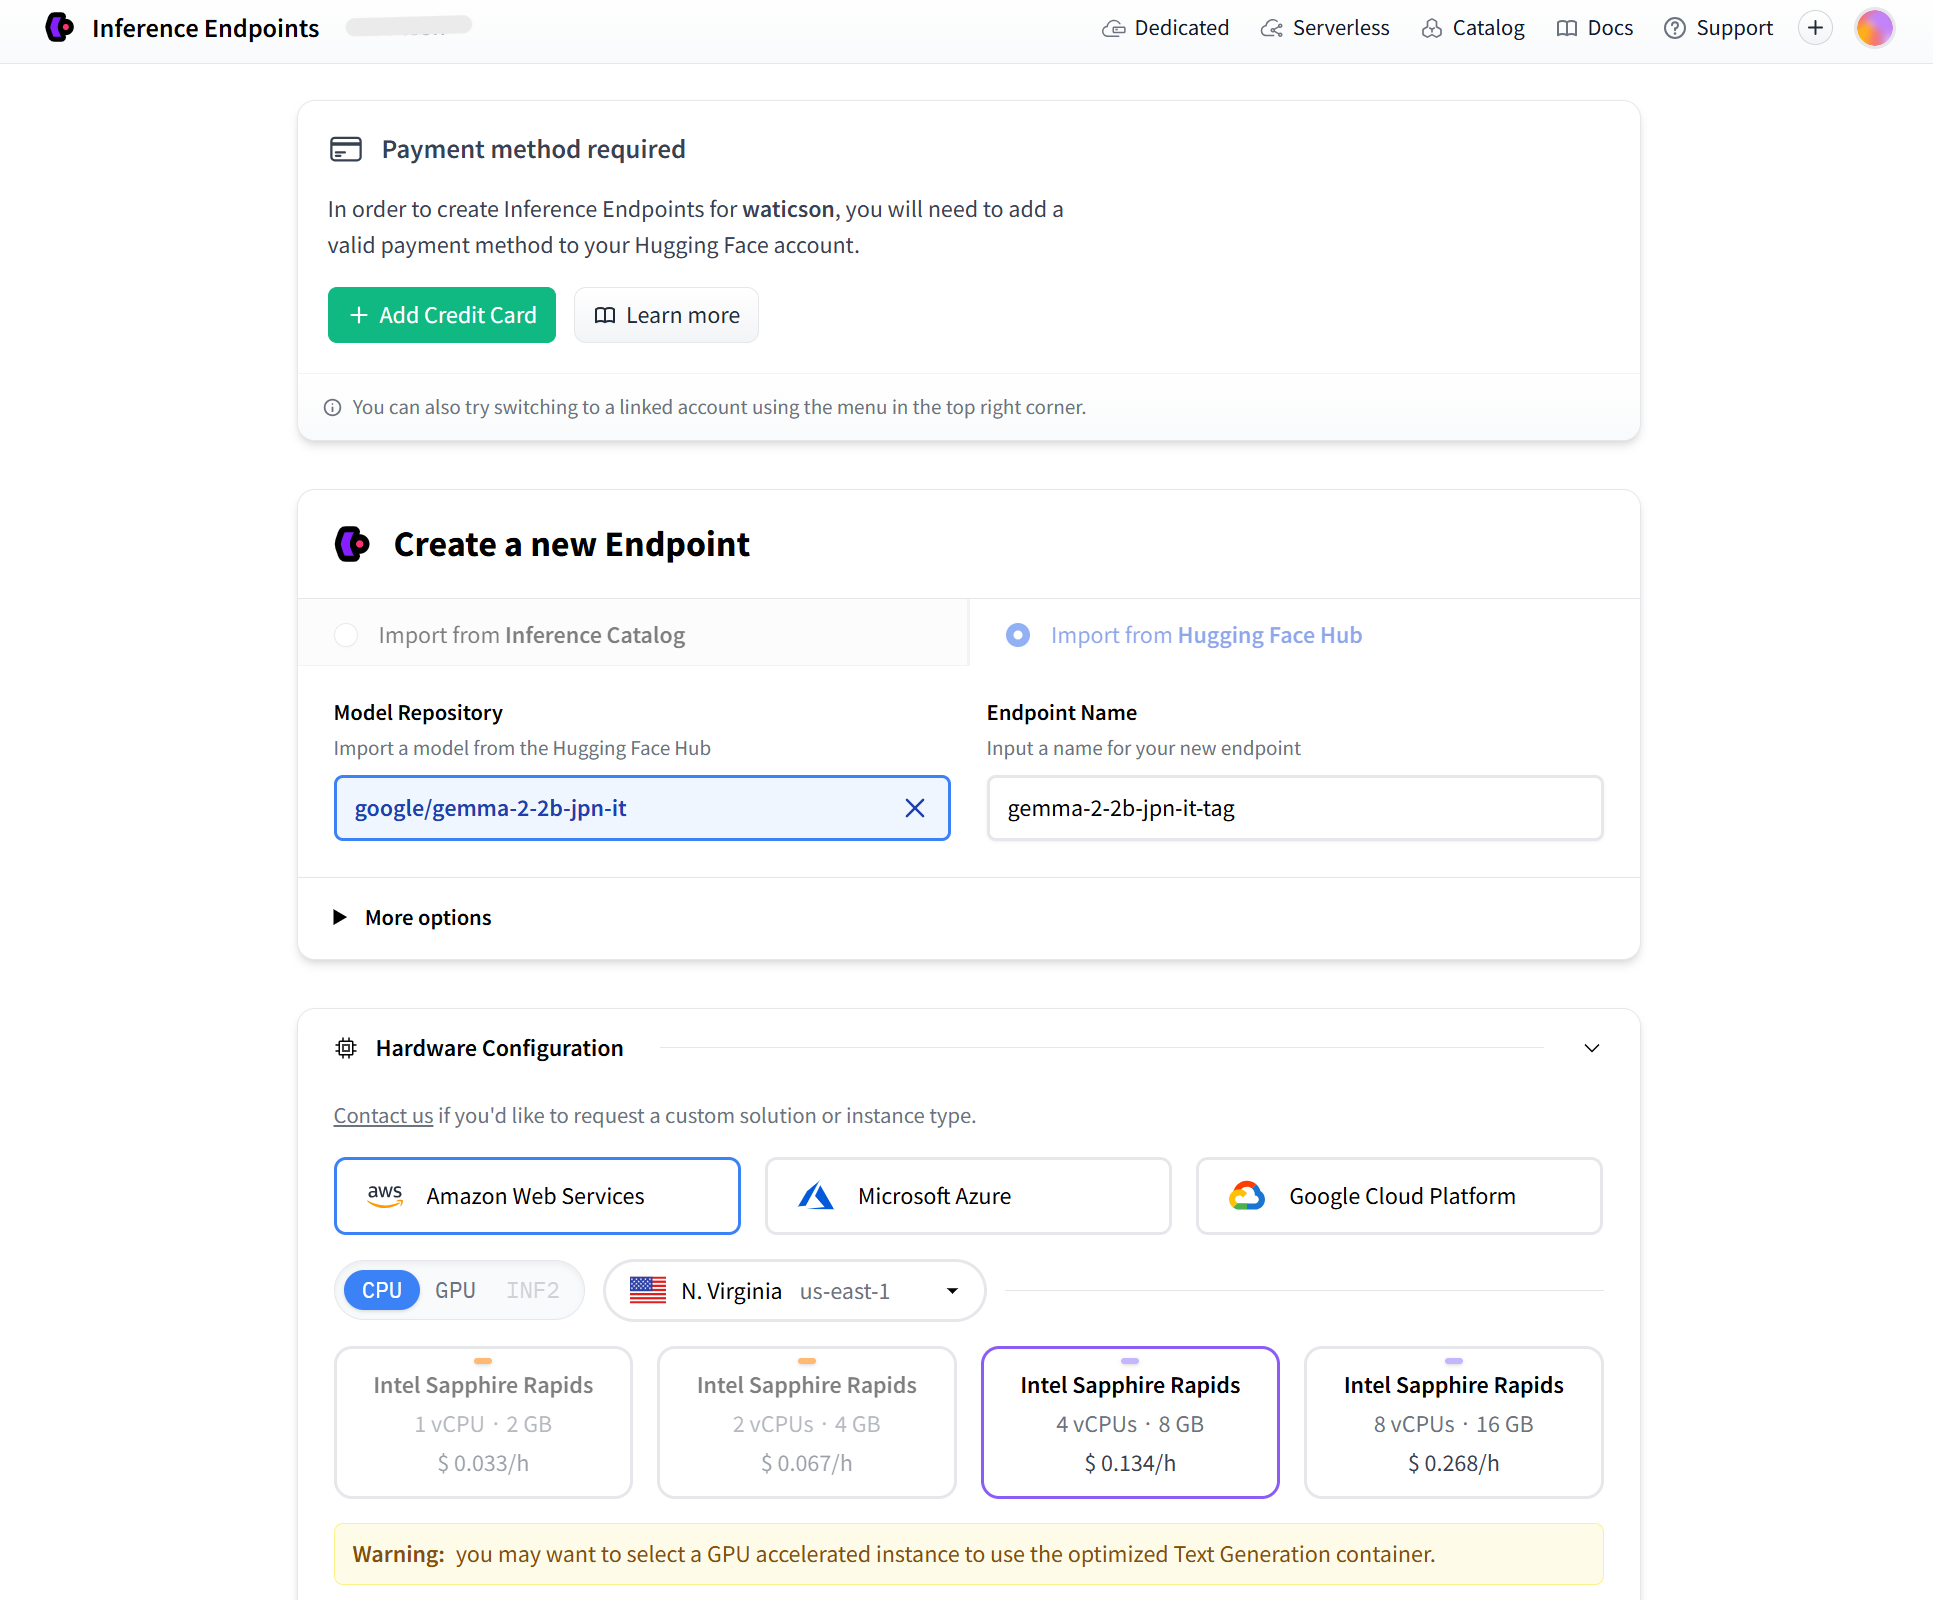Click the Inference Endpoints logo icon
This screenshot has width=1933, height=1600.
(60, 28)
